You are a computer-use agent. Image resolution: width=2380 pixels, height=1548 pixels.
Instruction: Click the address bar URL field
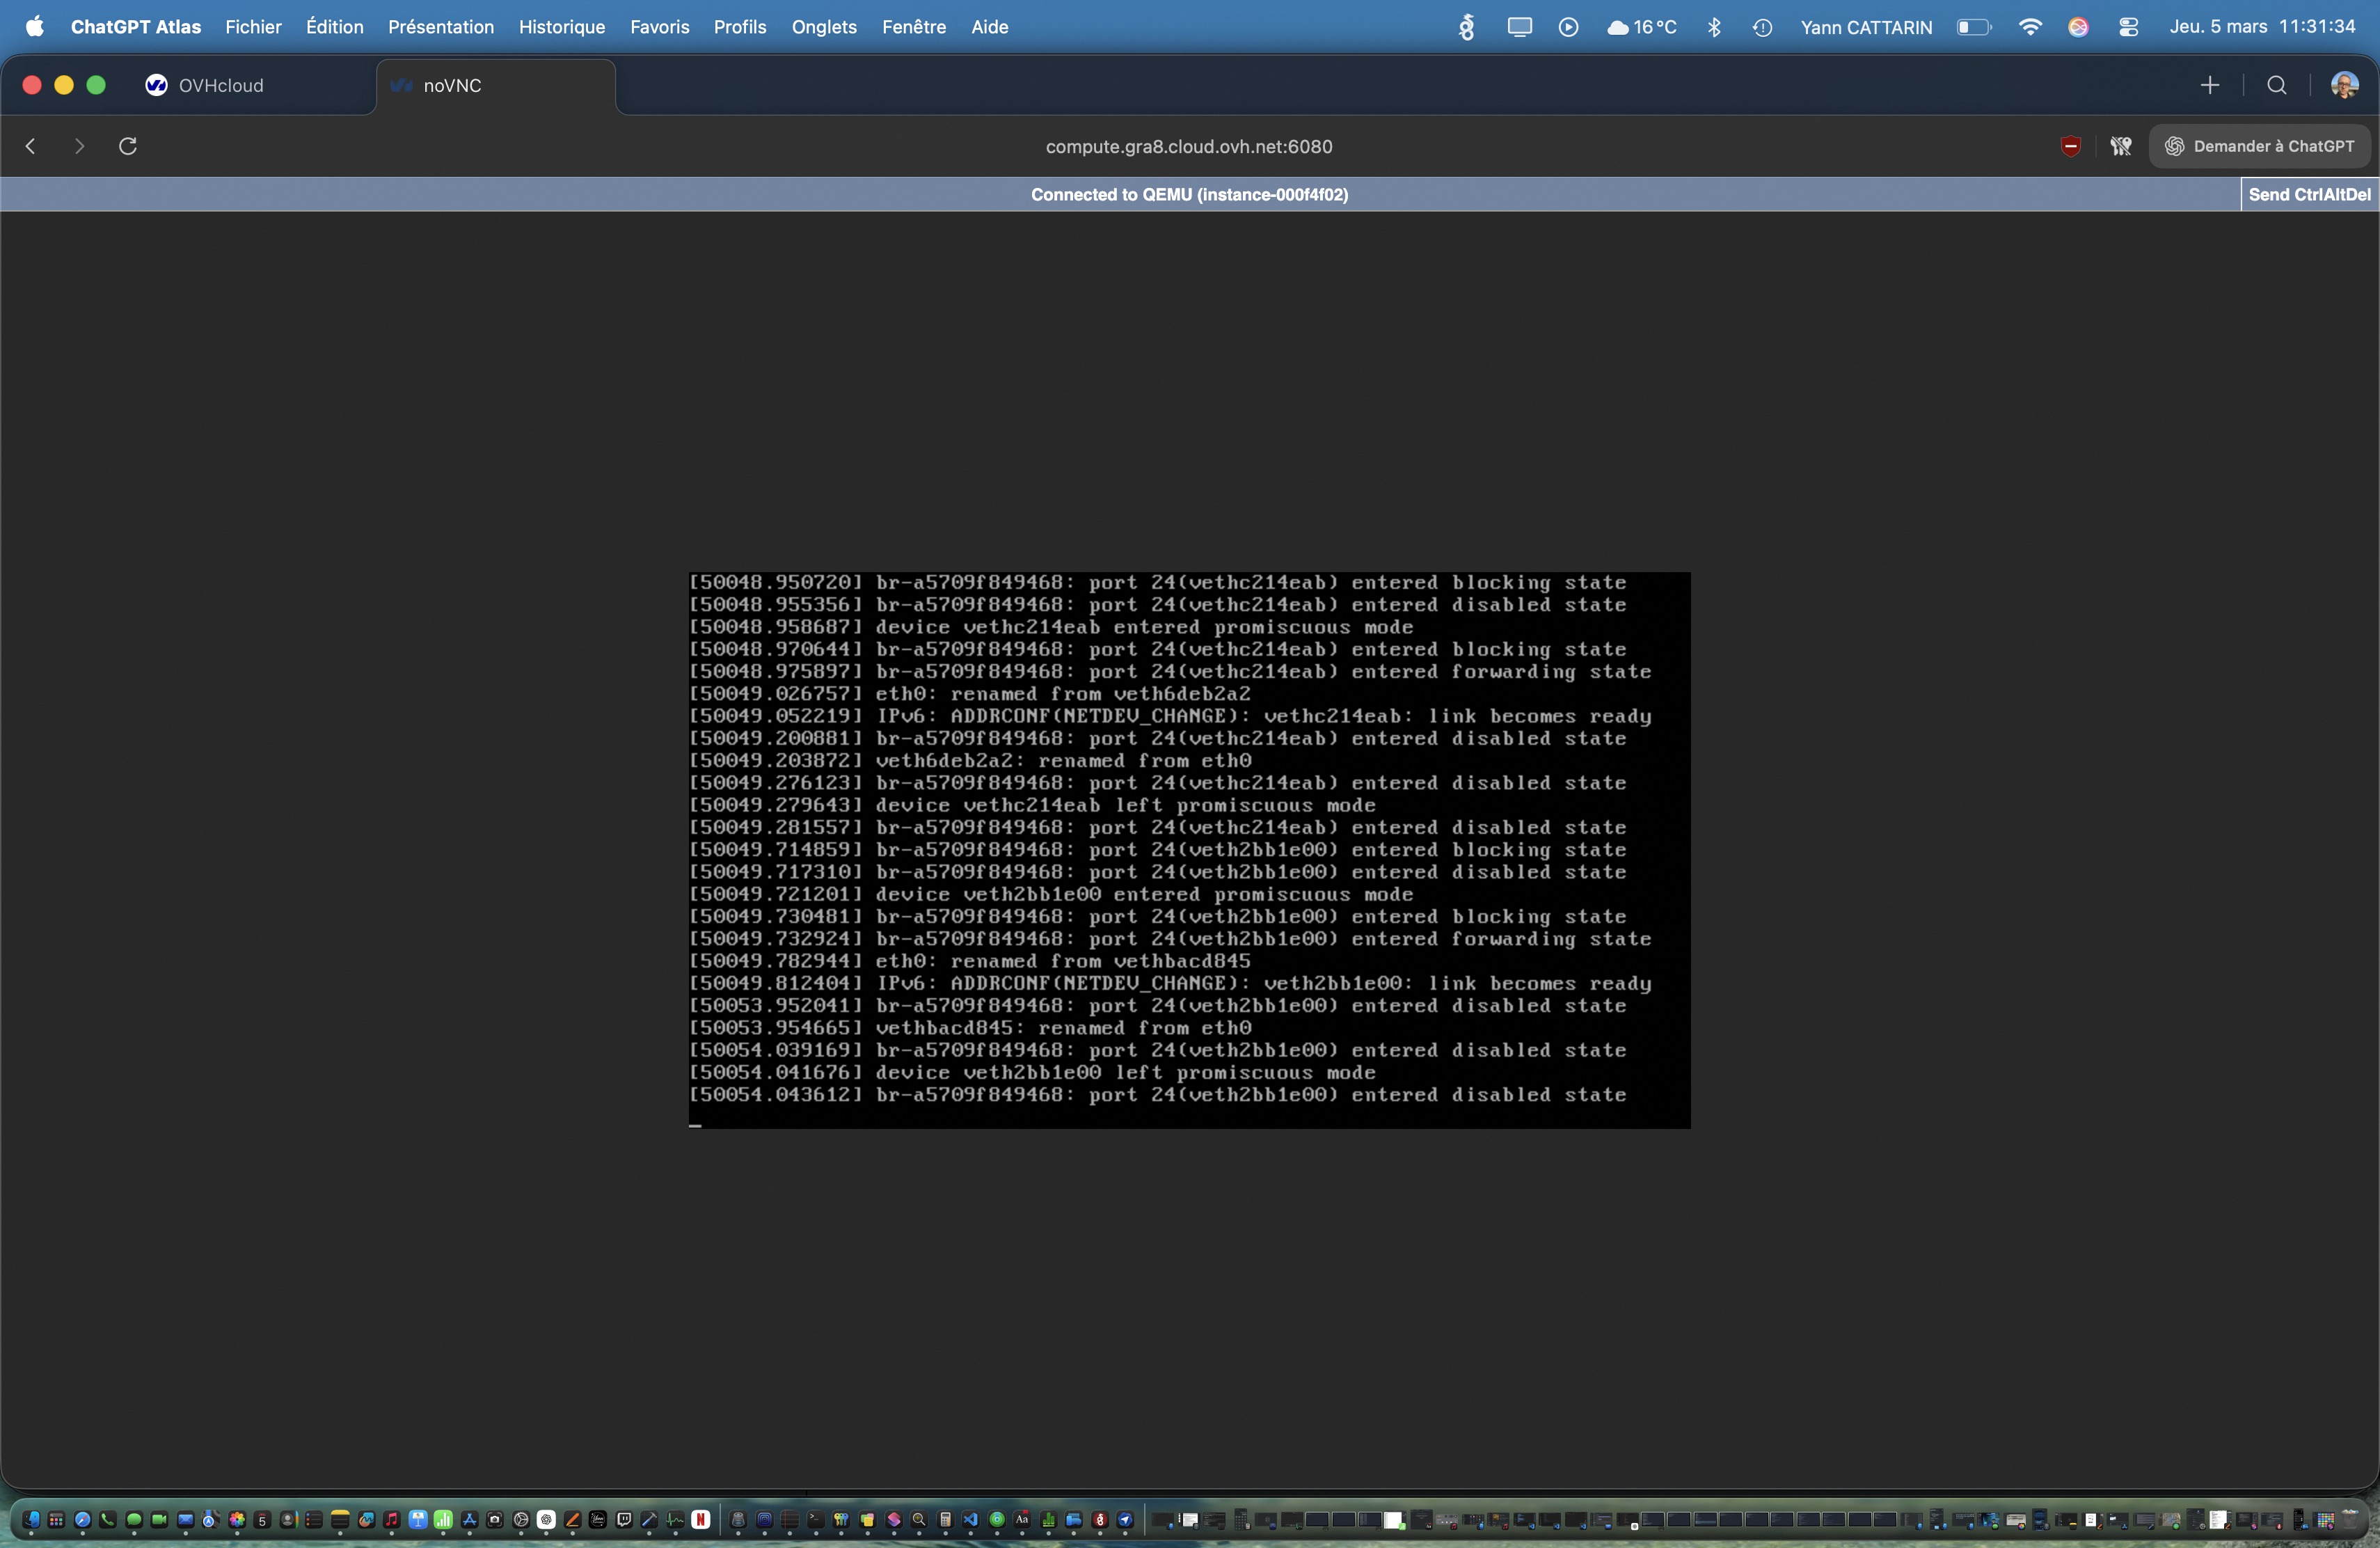coord(1188,146)
